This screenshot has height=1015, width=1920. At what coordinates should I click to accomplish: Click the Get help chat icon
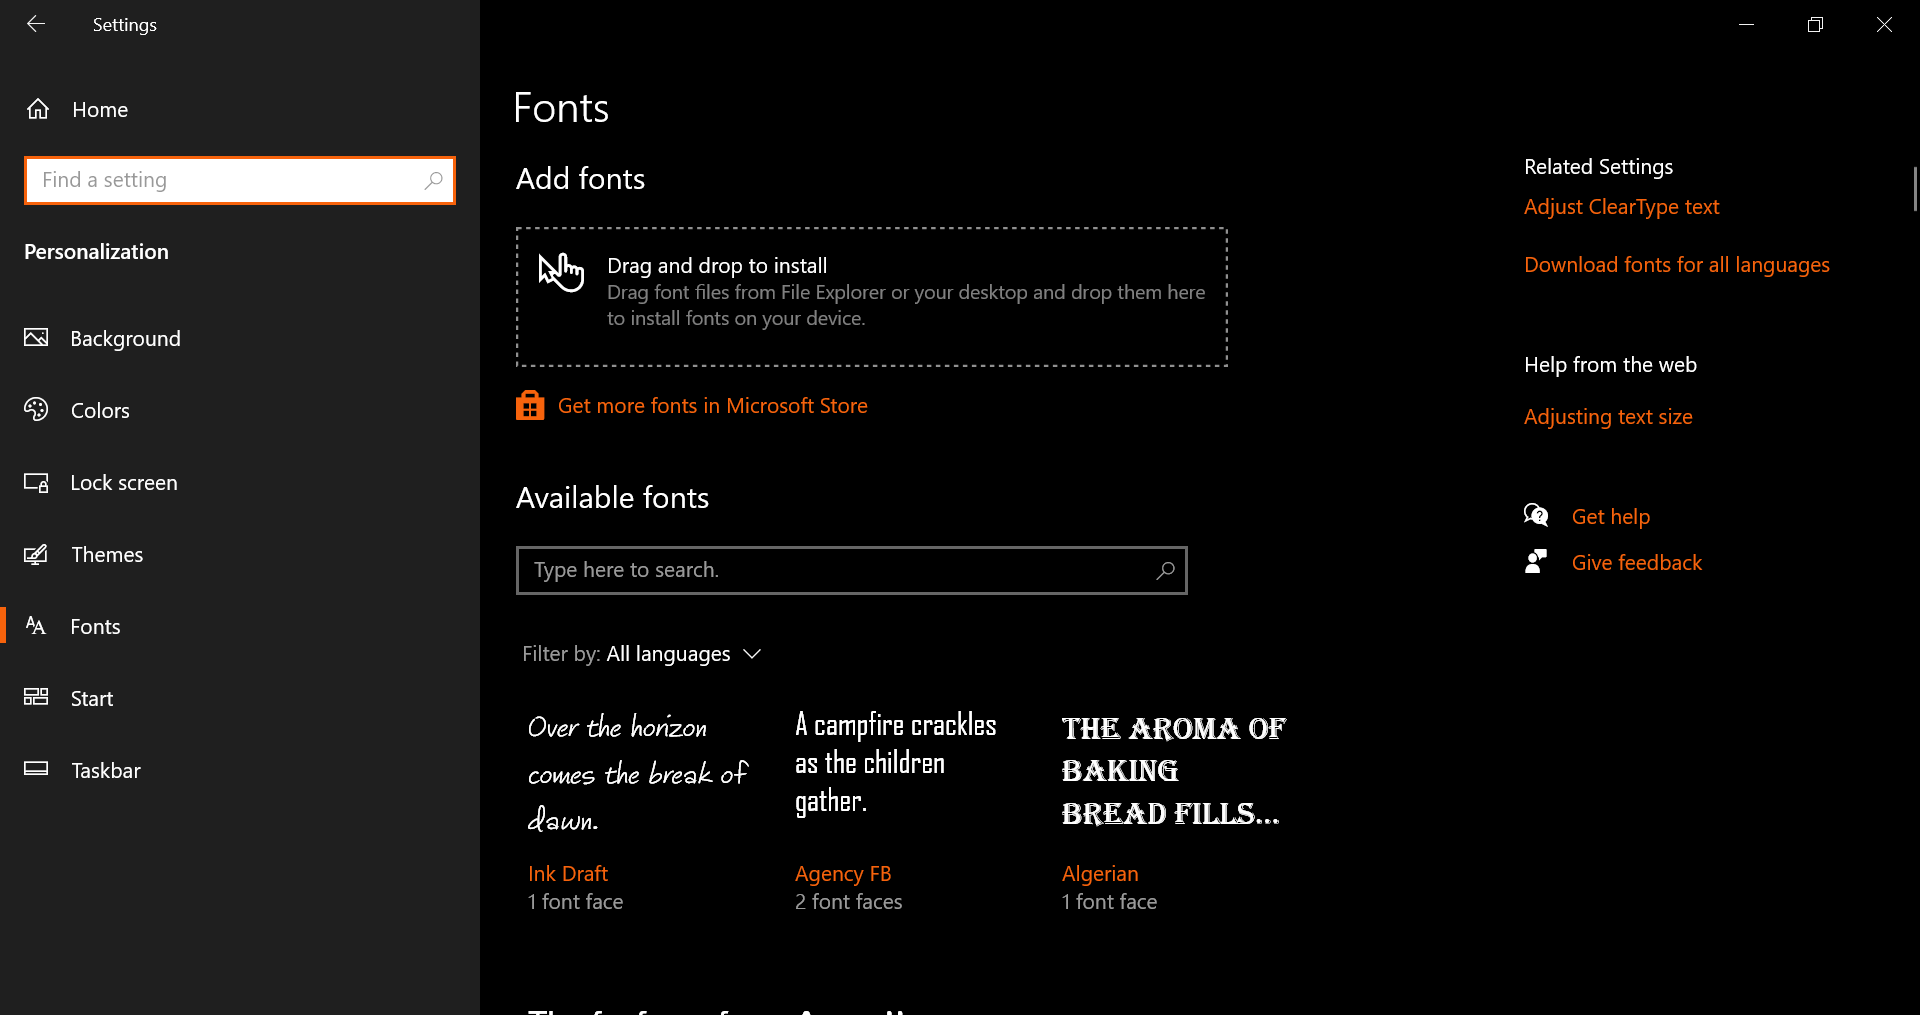click(1536, 516)
